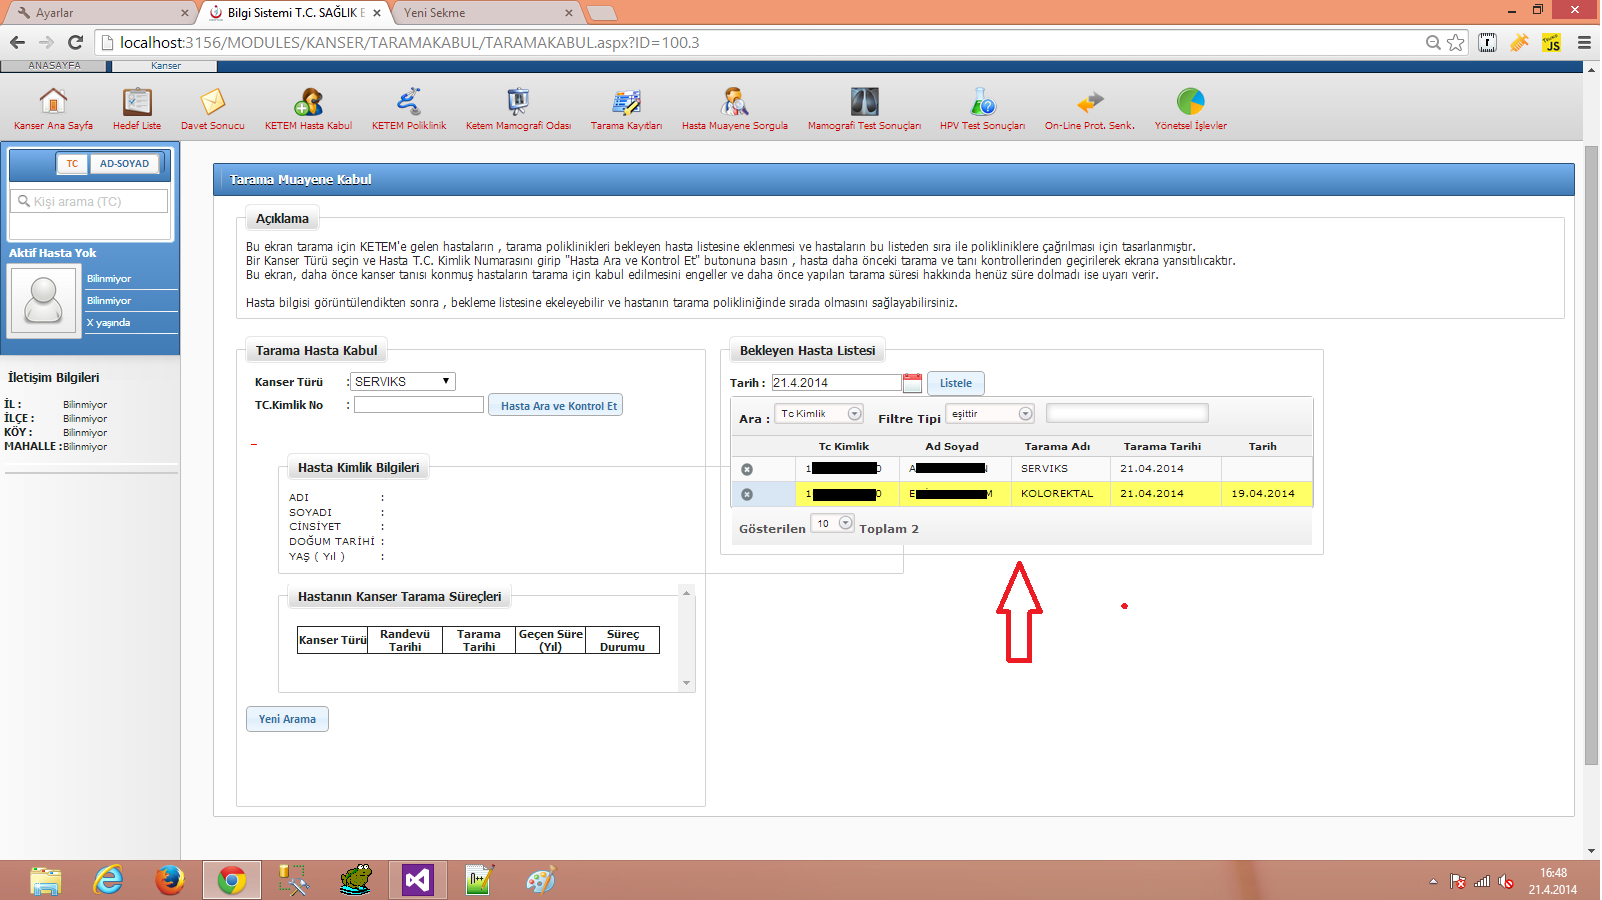Open Davet Sonucu envelope icon

212,101
